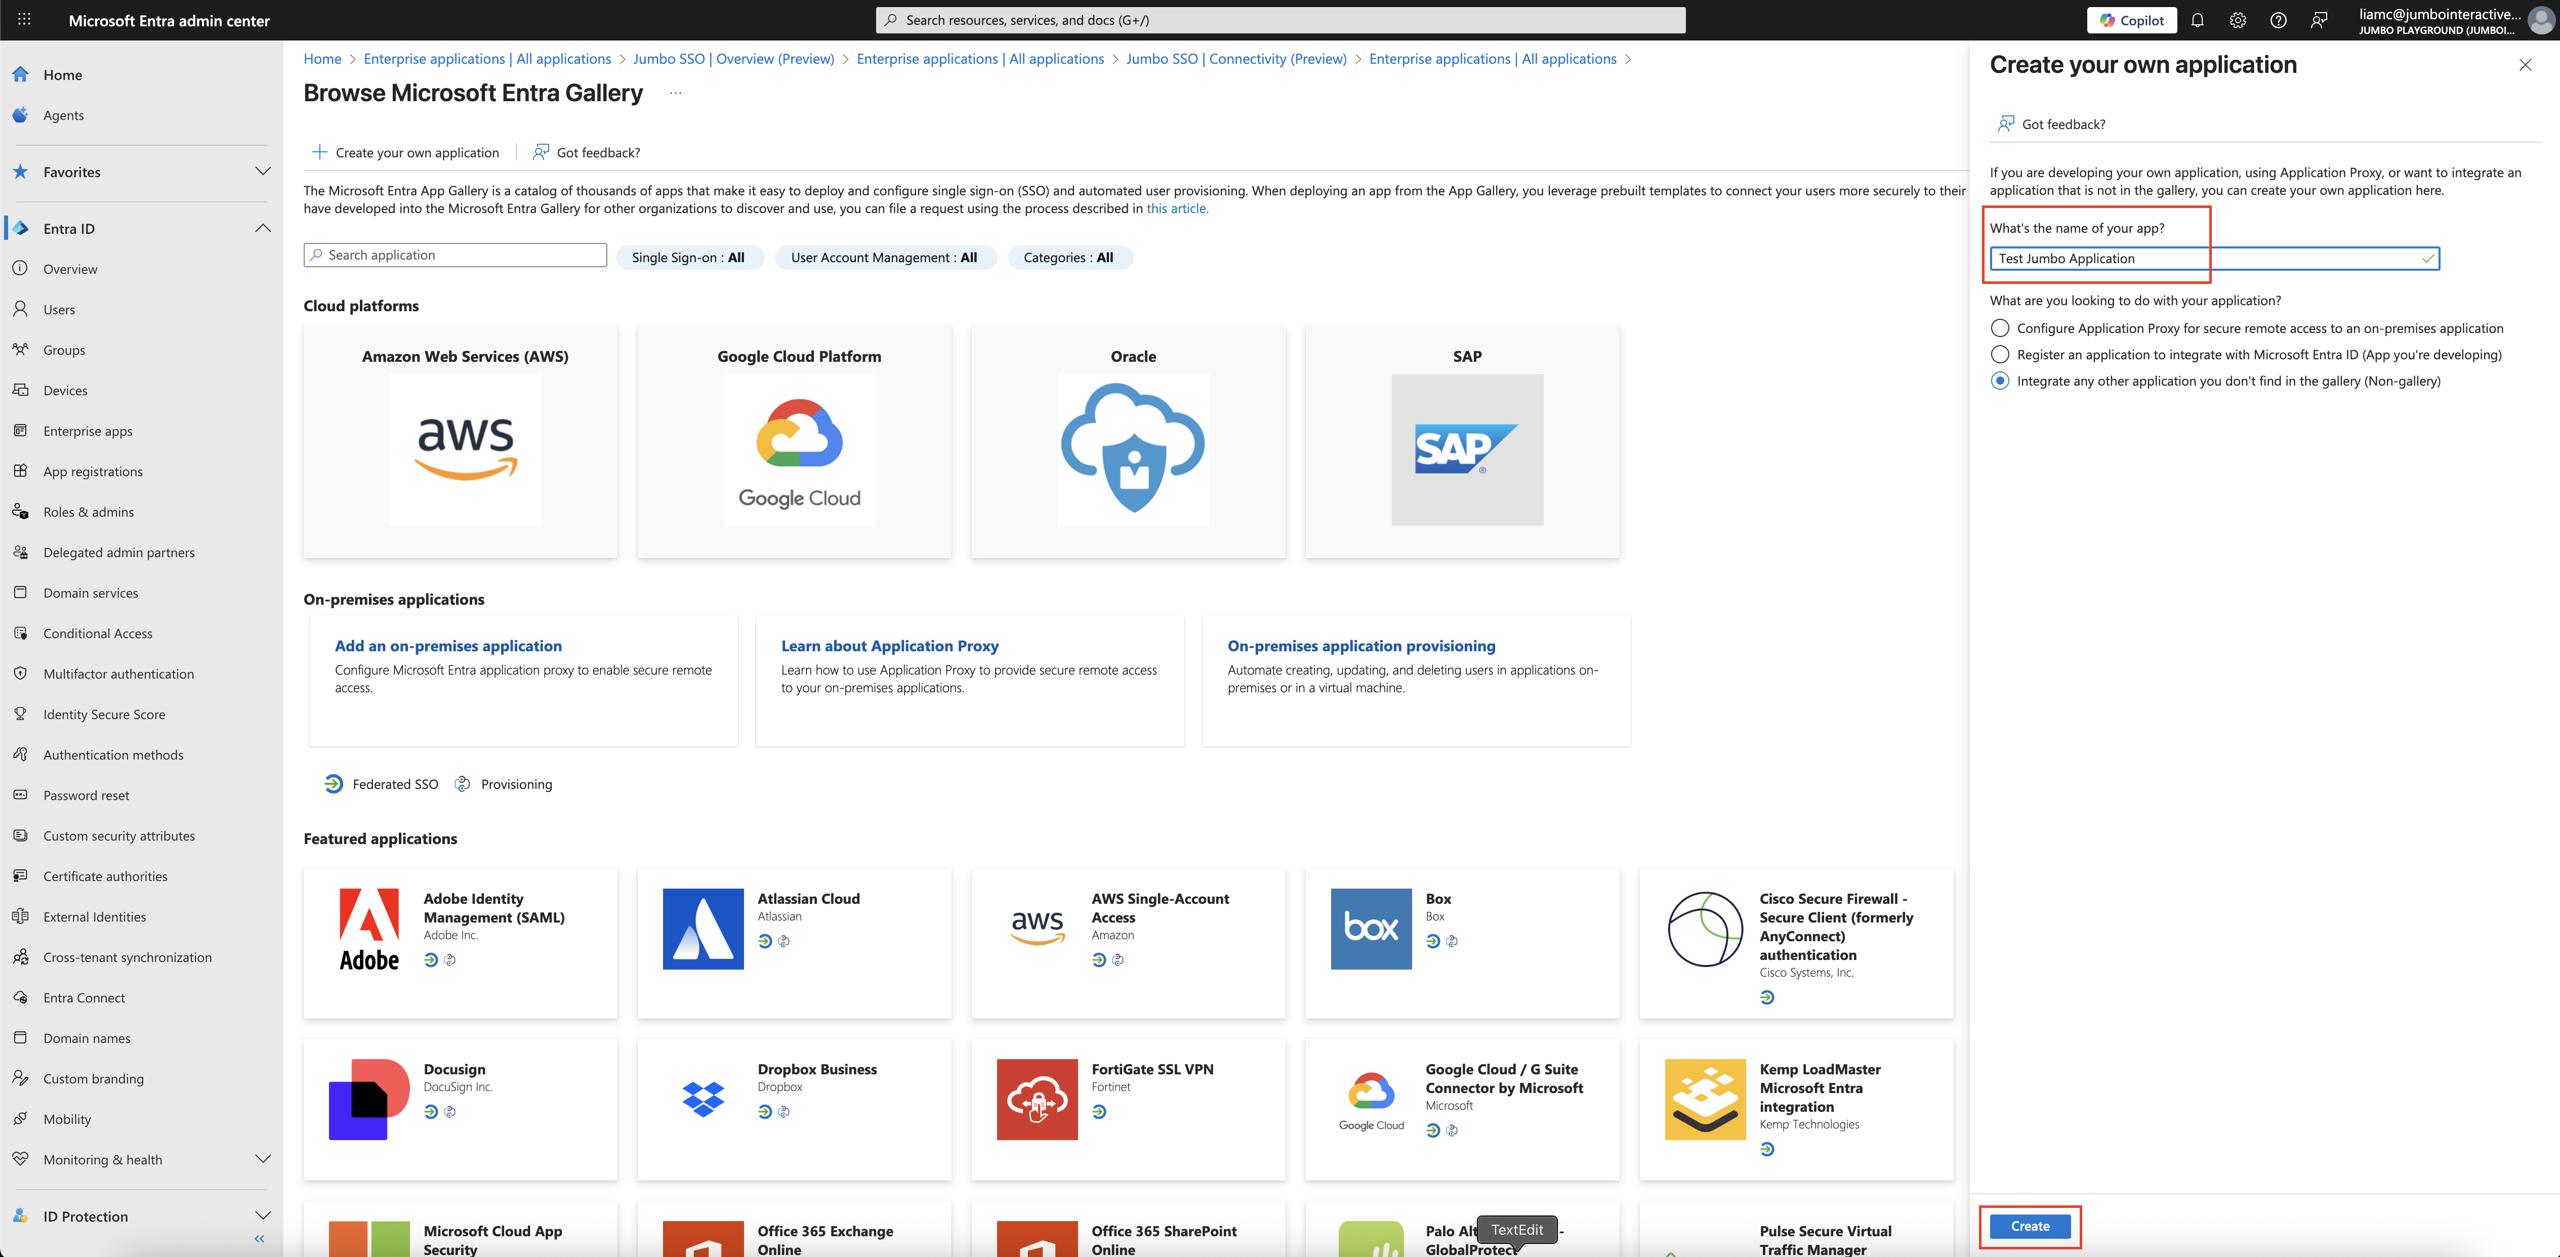Select Configure Application Proxy radio option

pyautogui.click(x=2000, y=328)
